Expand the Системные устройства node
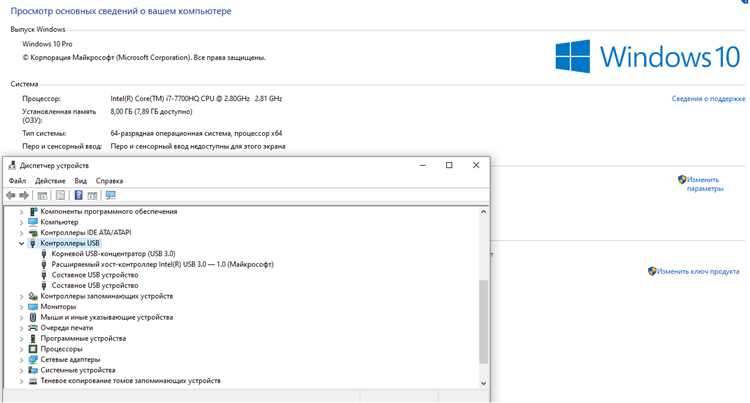 [x=21, y=370]
